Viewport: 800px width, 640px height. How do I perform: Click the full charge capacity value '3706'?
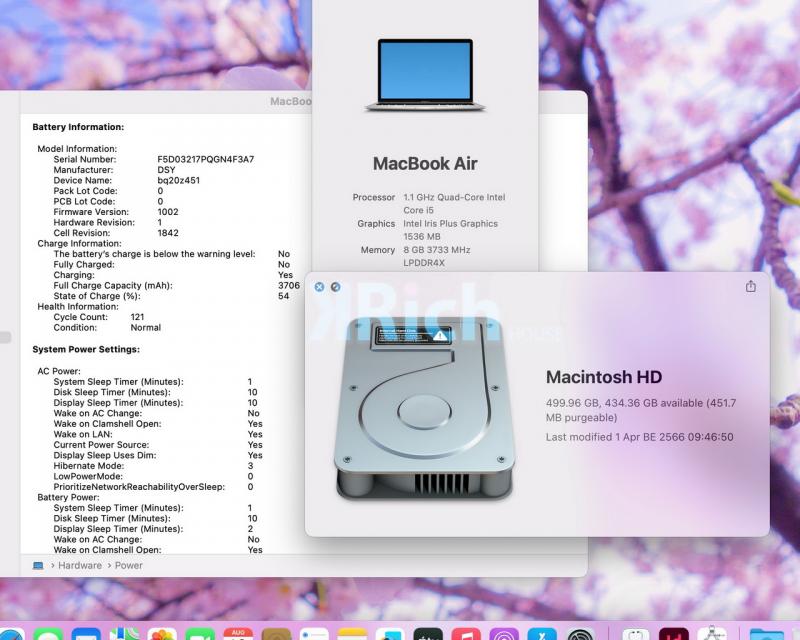pyautogui.click(x=289, y=285)
